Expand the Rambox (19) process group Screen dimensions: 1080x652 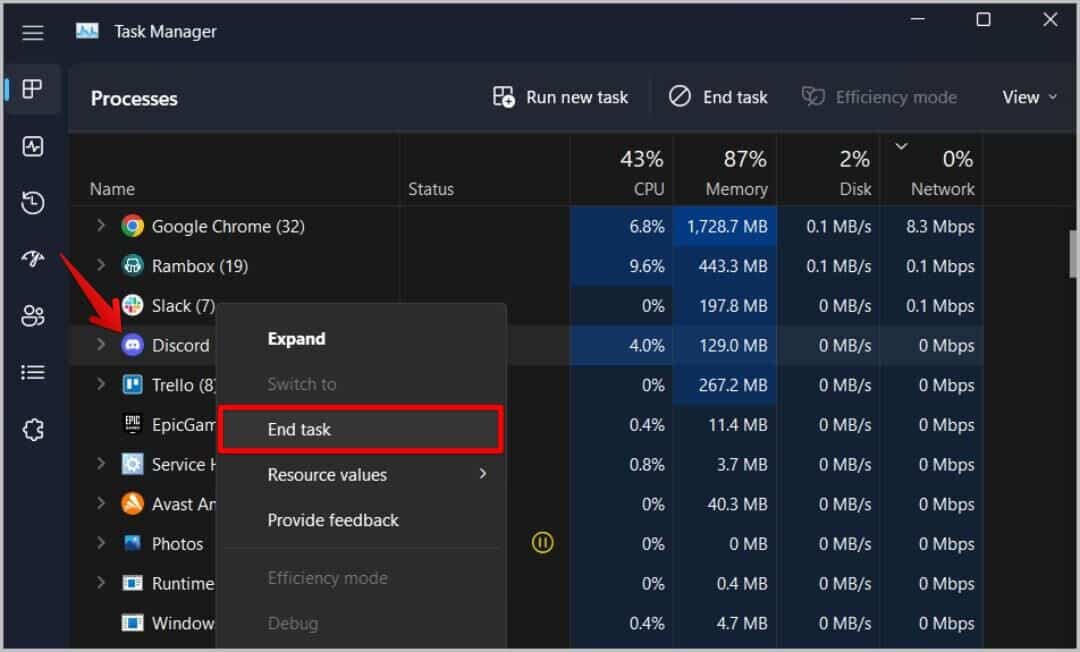101,265
